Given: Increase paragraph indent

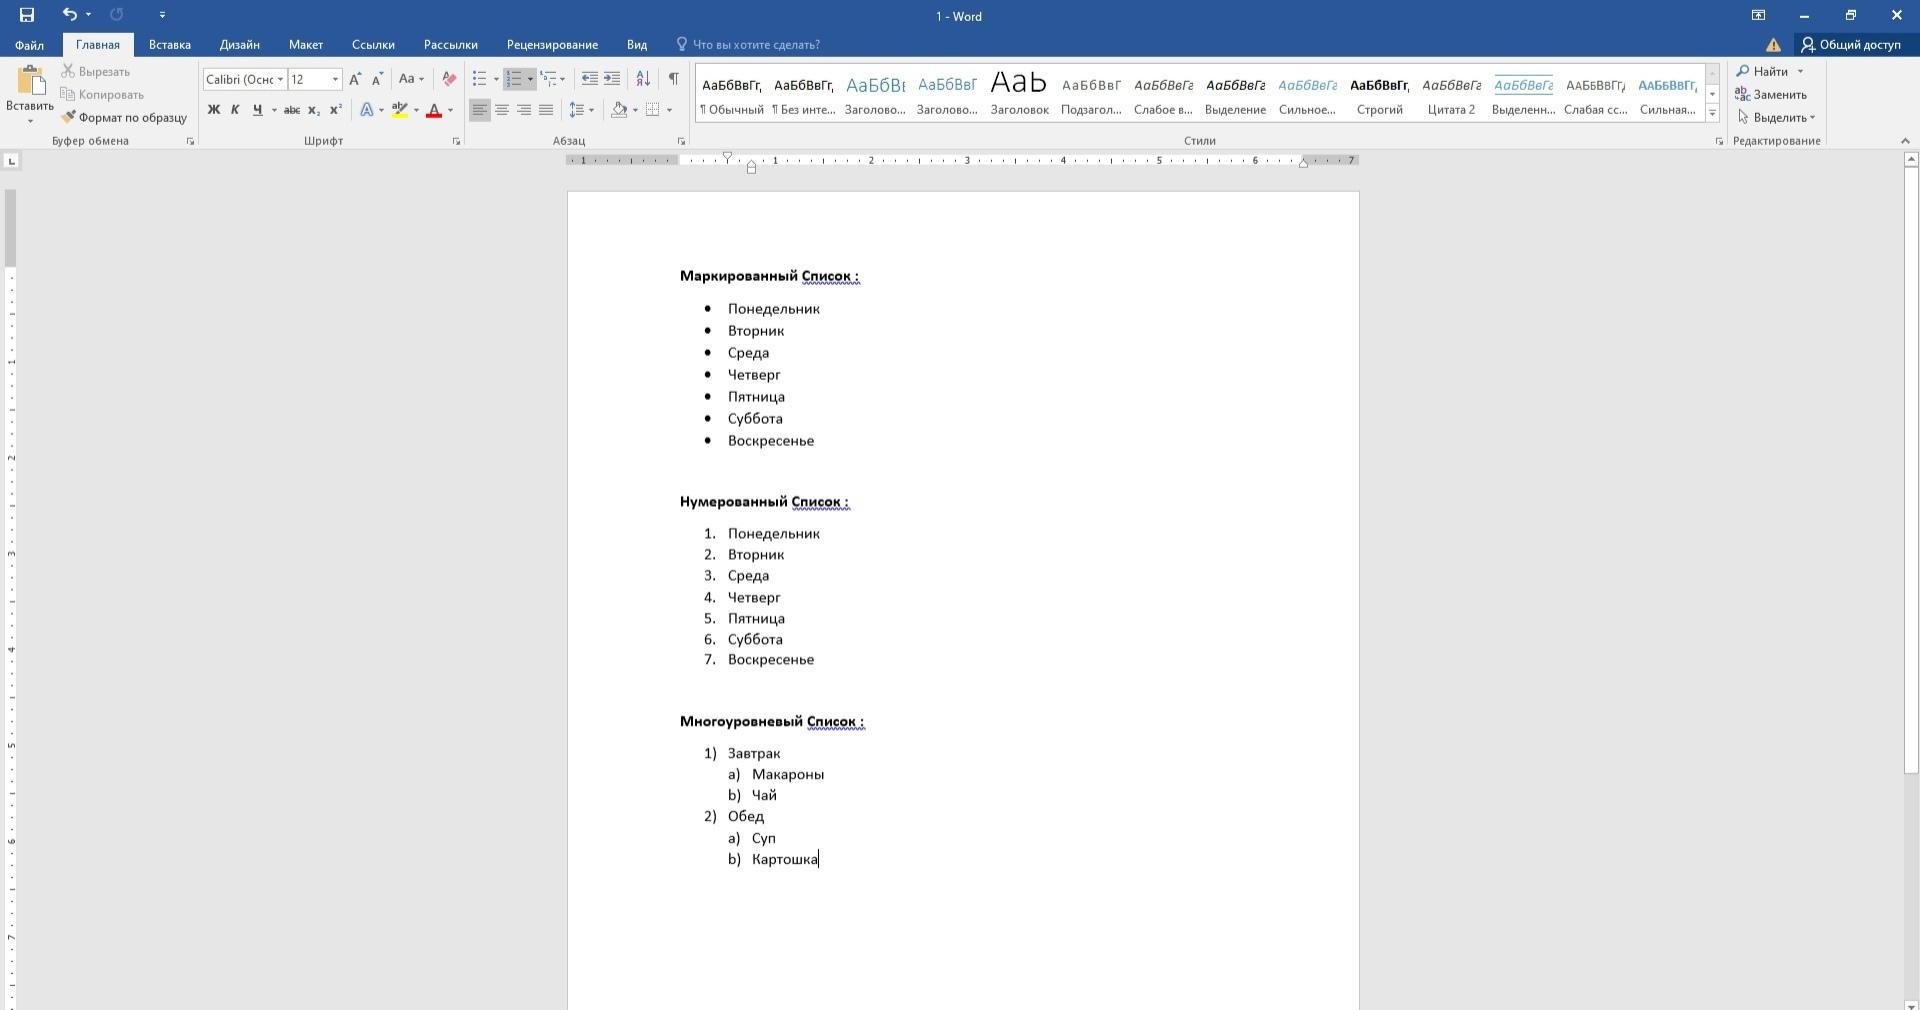Looking at the screenshot, I should click(612, 79).
